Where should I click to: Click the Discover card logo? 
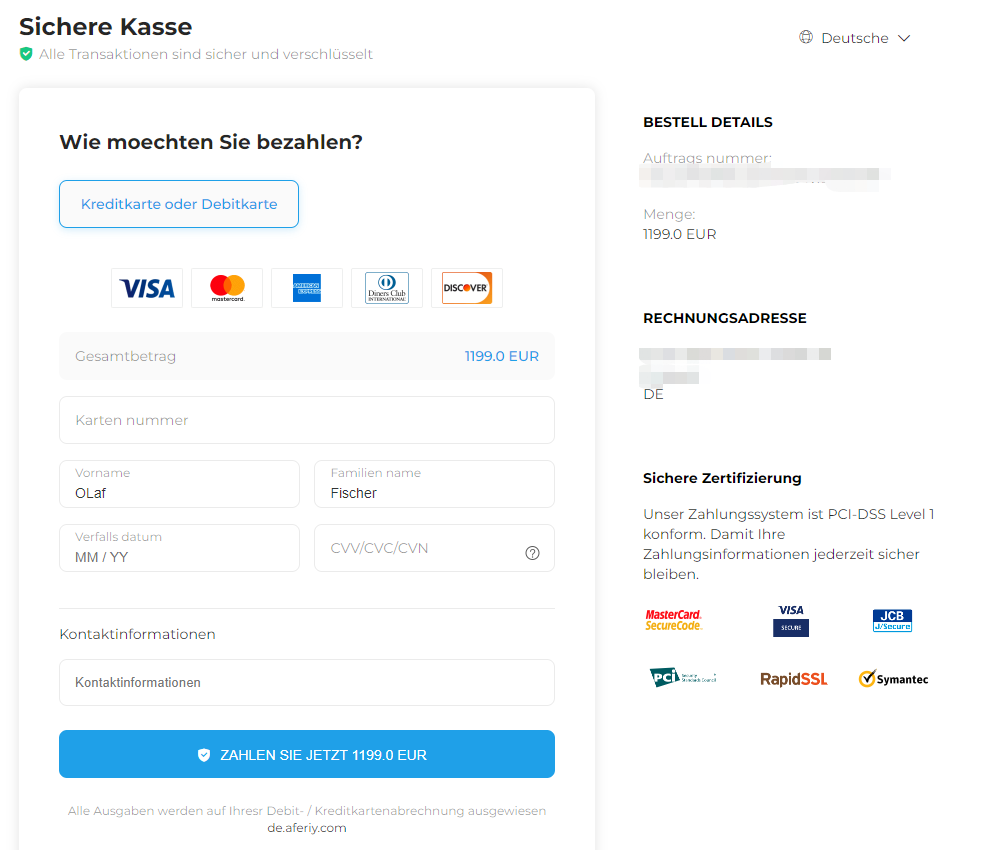pos(467,288)
